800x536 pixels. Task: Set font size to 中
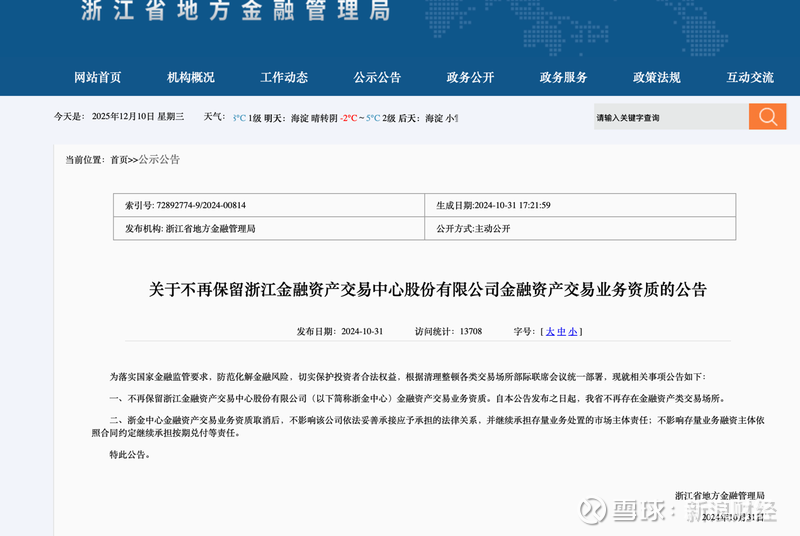tap(561, 331)
